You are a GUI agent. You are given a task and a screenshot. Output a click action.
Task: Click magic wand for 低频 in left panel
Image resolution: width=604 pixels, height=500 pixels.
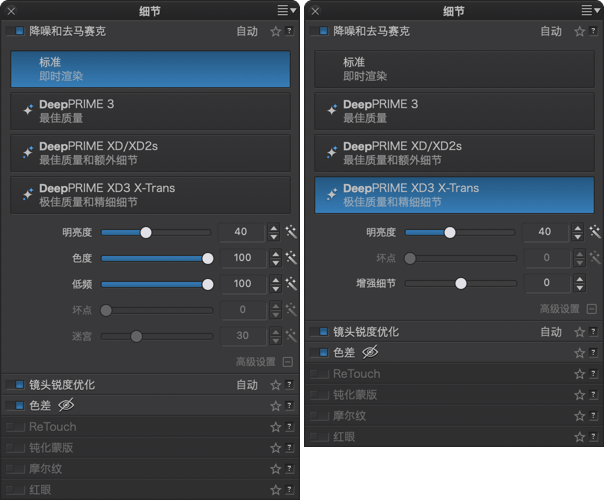(x=291, y=284)
